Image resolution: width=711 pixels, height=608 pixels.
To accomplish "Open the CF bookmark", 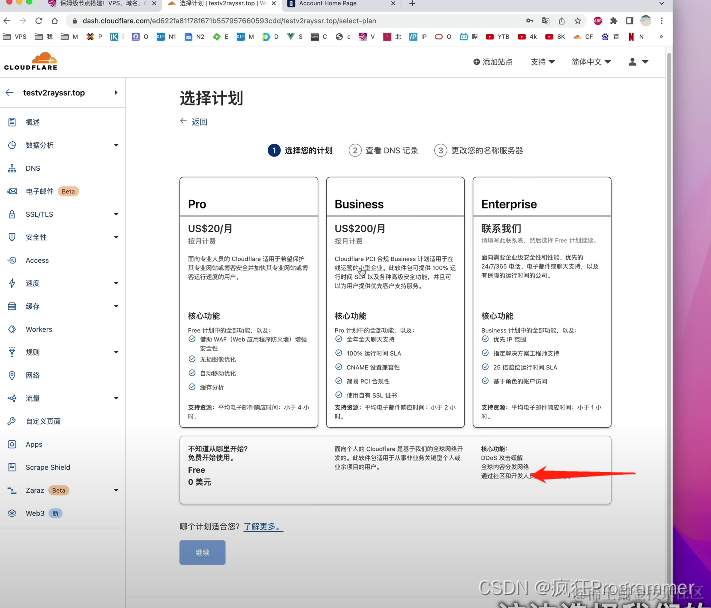I will [583, 37].
